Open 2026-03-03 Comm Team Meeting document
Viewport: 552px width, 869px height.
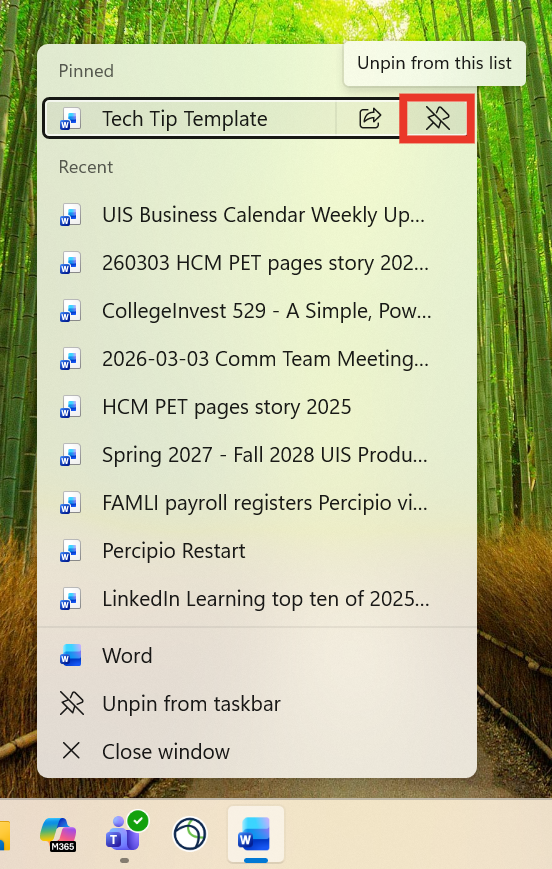[x=257, y=359]
